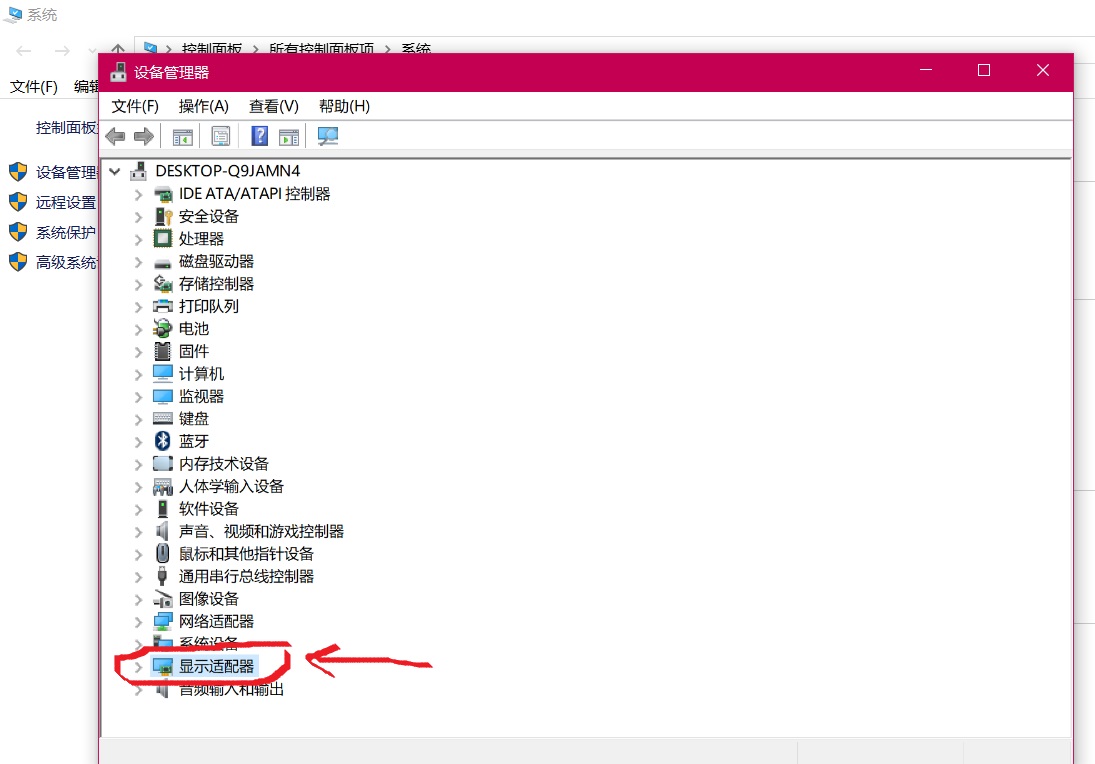Click the show/hide action pane toolbar icon

click(288, 137)
